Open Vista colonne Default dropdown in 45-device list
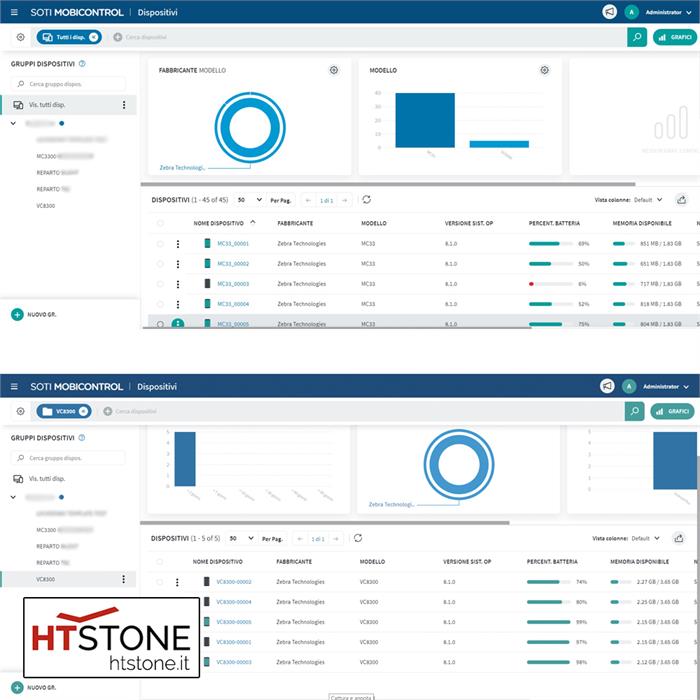 (x=648, y=200)
